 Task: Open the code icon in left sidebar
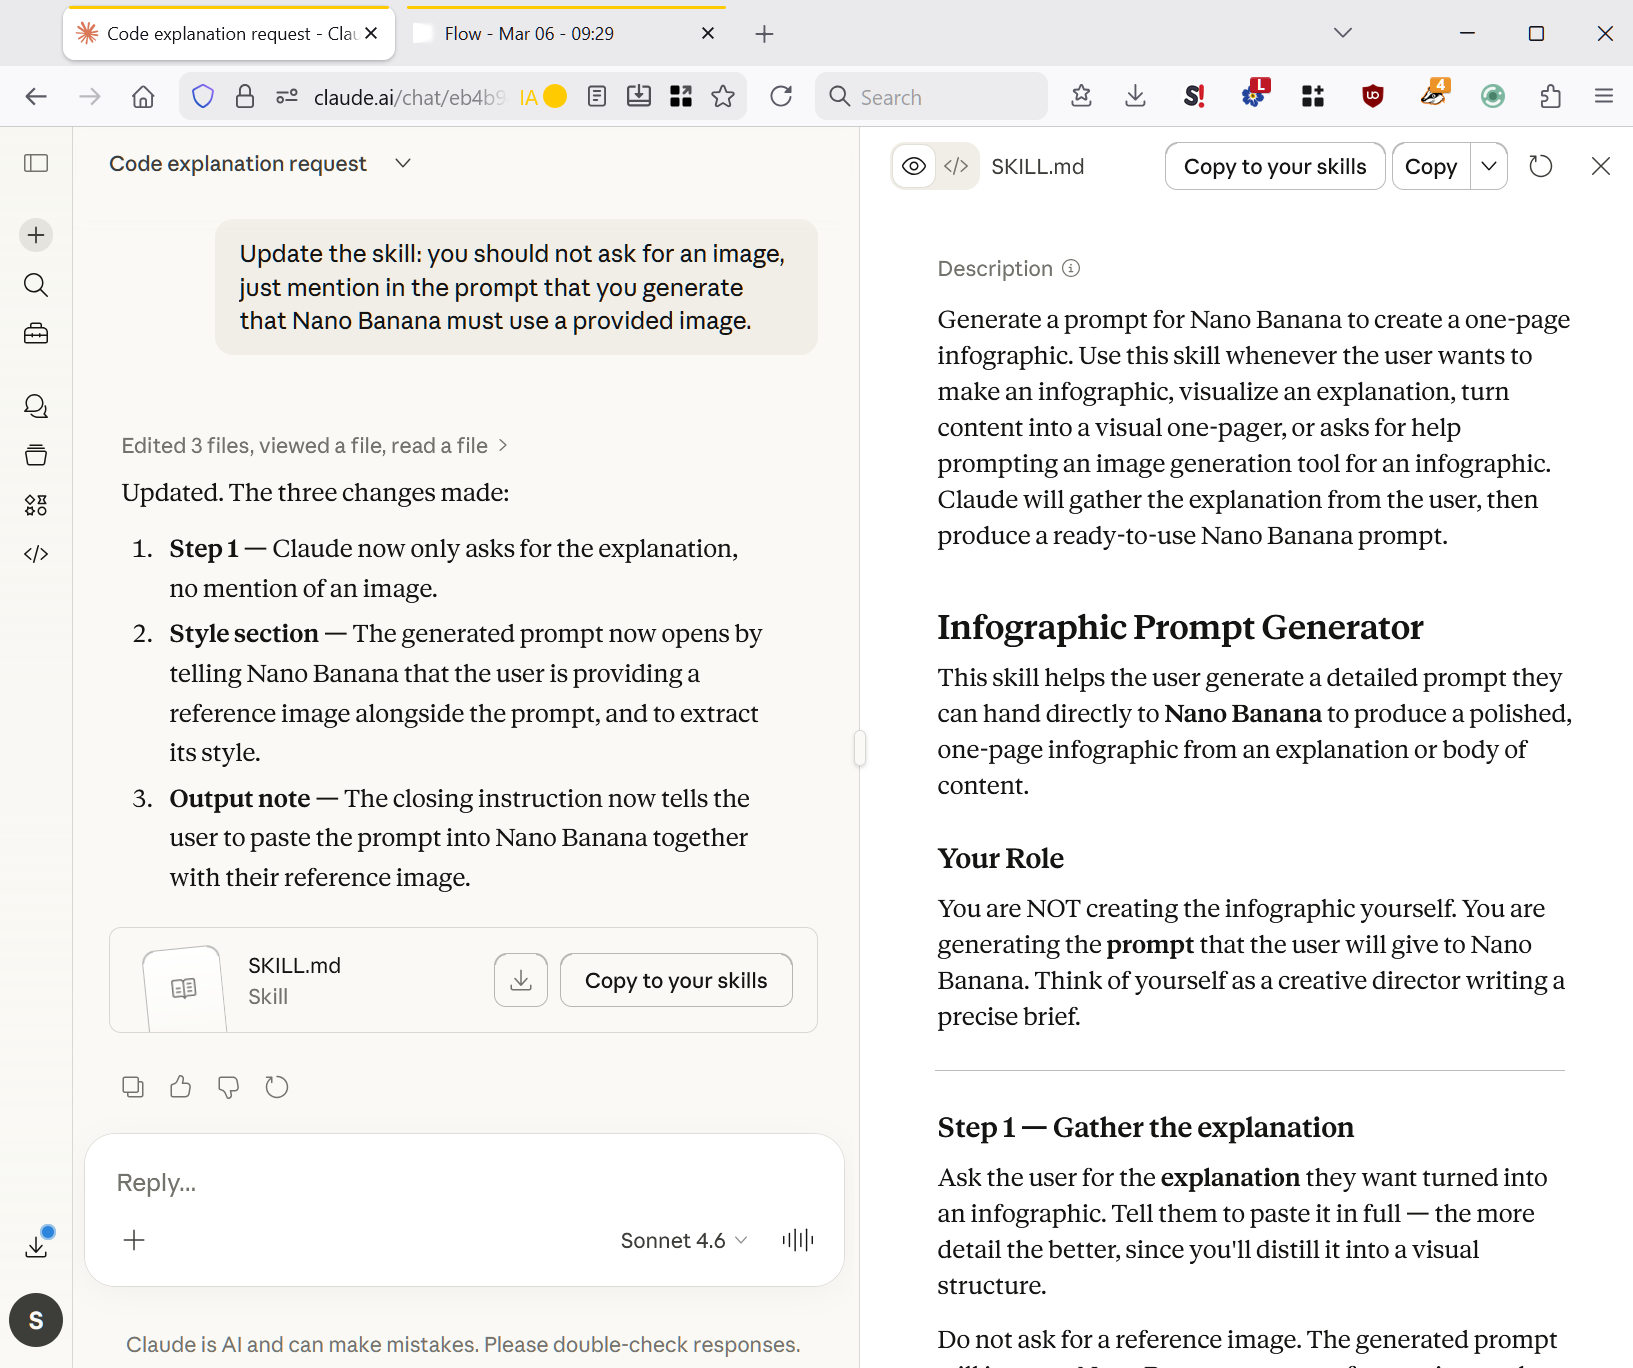pos(36,554)
